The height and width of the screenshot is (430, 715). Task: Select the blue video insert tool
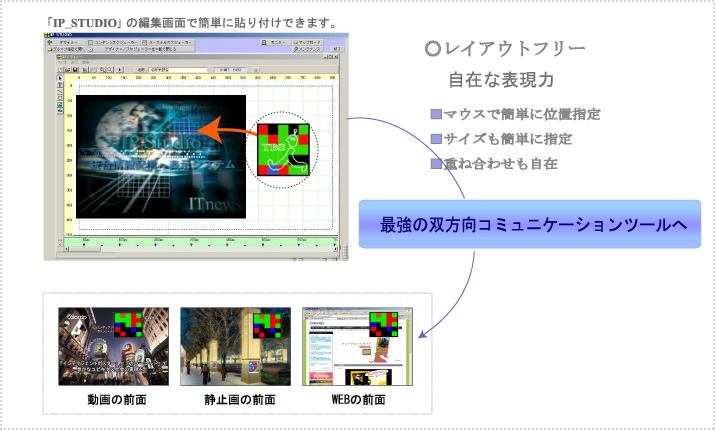[60, 111]
